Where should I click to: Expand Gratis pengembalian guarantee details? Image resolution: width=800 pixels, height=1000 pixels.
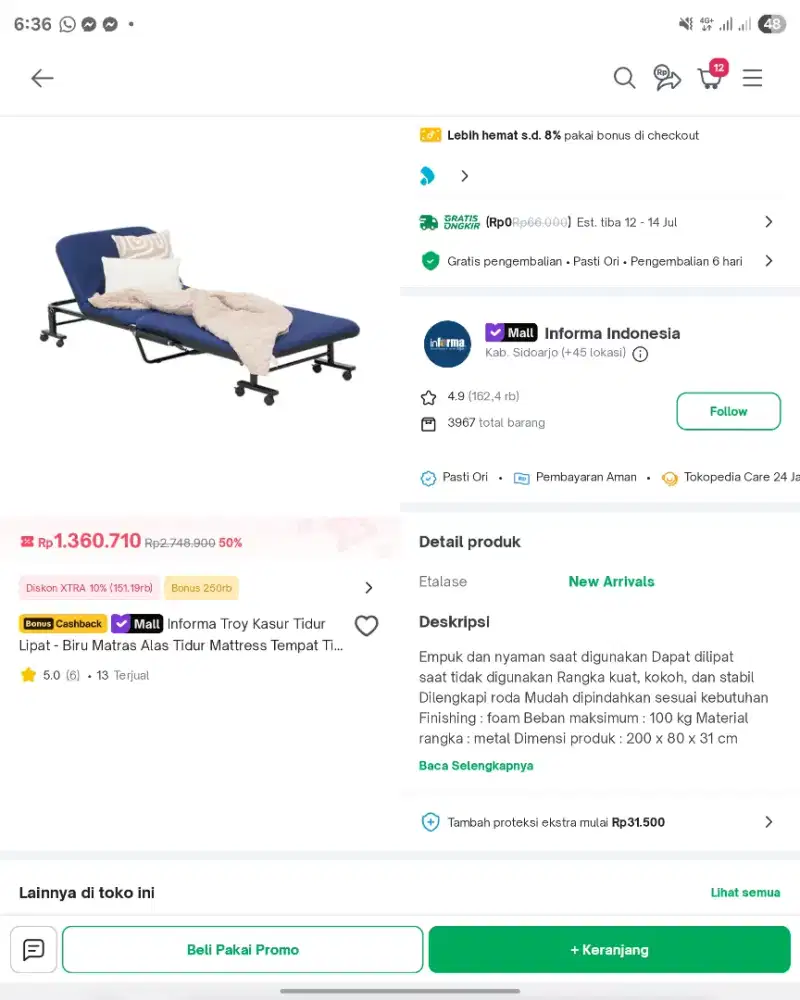coord(595,261)
